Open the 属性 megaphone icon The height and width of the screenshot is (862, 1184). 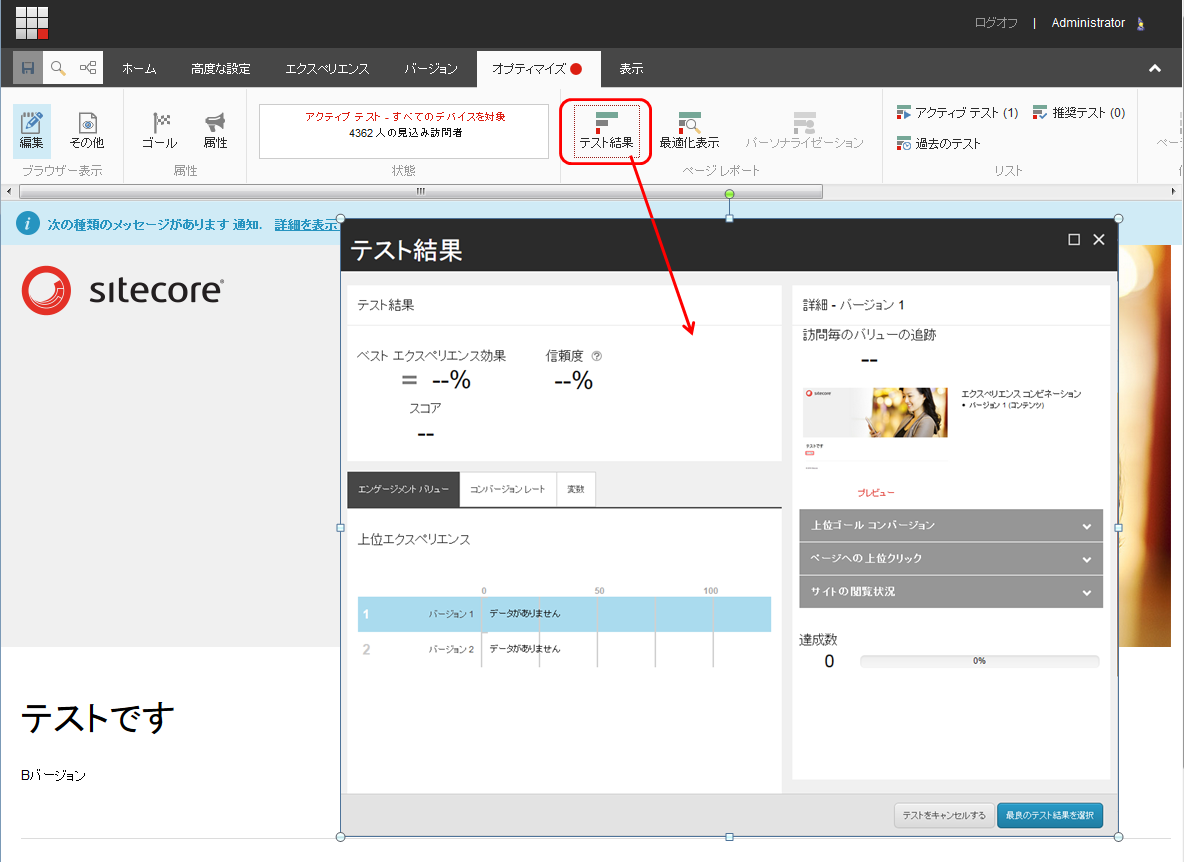(215, 131)
